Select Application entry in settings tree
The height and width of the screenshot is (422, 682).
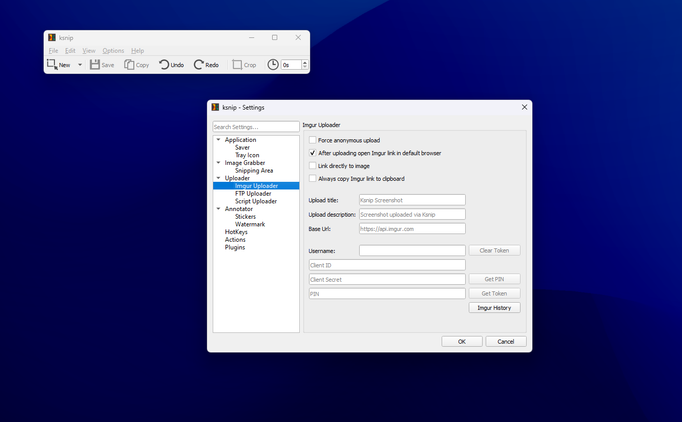point(240,140)
